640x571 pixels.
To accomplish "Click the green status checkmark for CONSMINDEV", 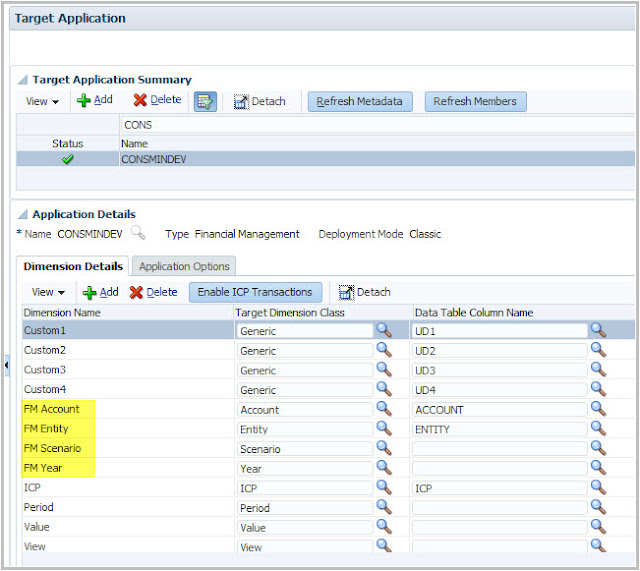I will [x=68, y=159].
